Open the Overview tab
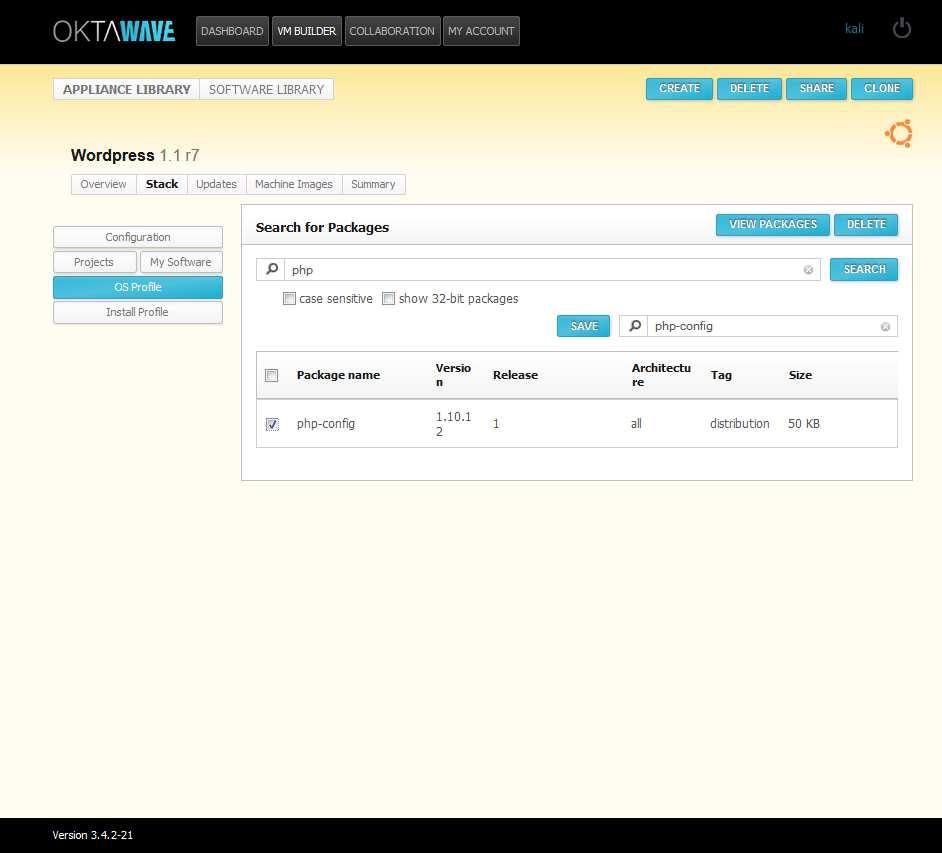942x853 pixels. tap(103, 184)
